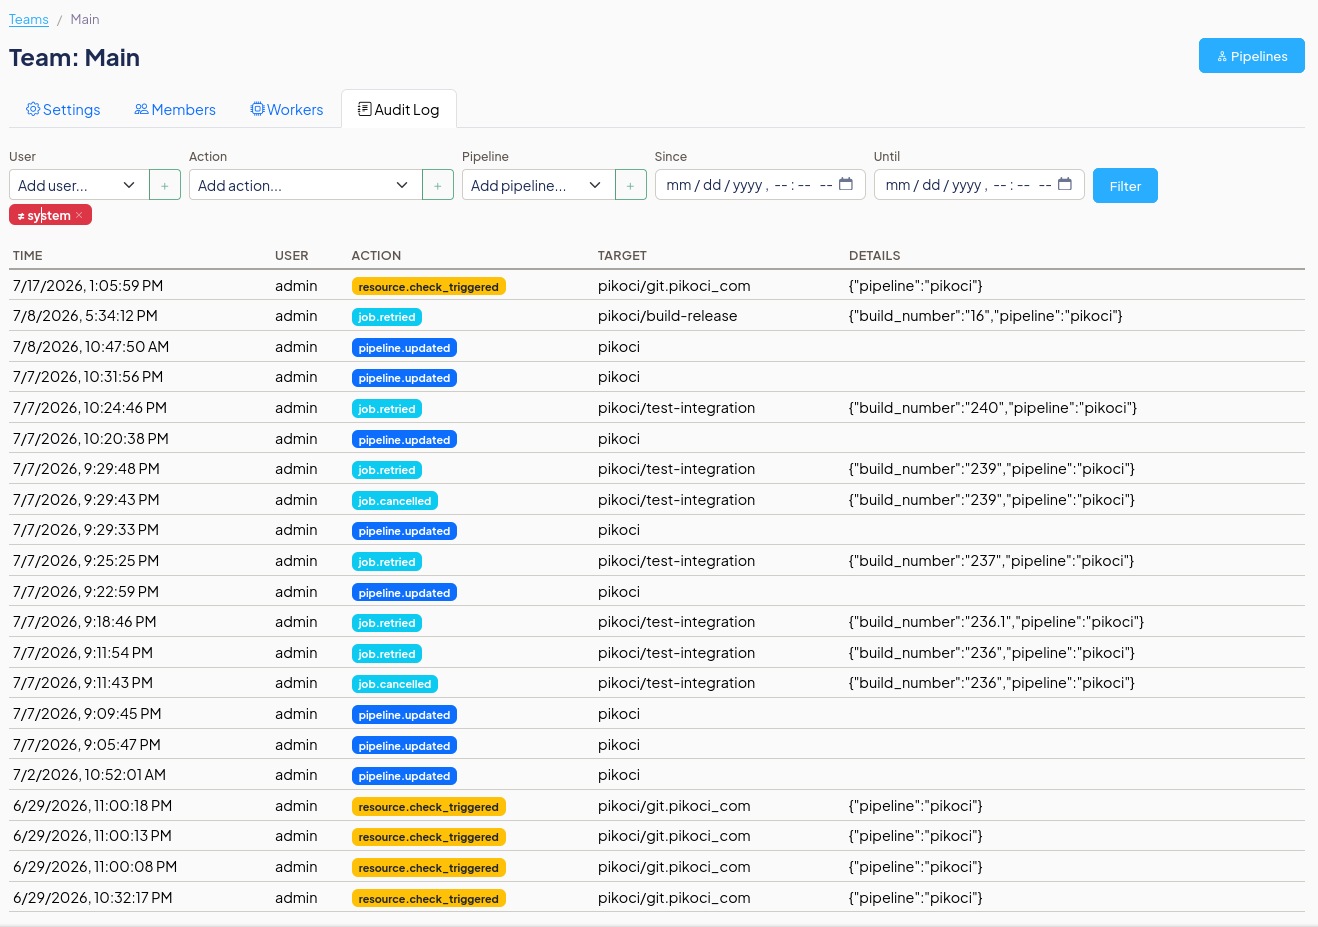Click job.cancelled badge at 7/7/2026 9:29:43 PM
The image size is (1318, 927).
[395, 501]
